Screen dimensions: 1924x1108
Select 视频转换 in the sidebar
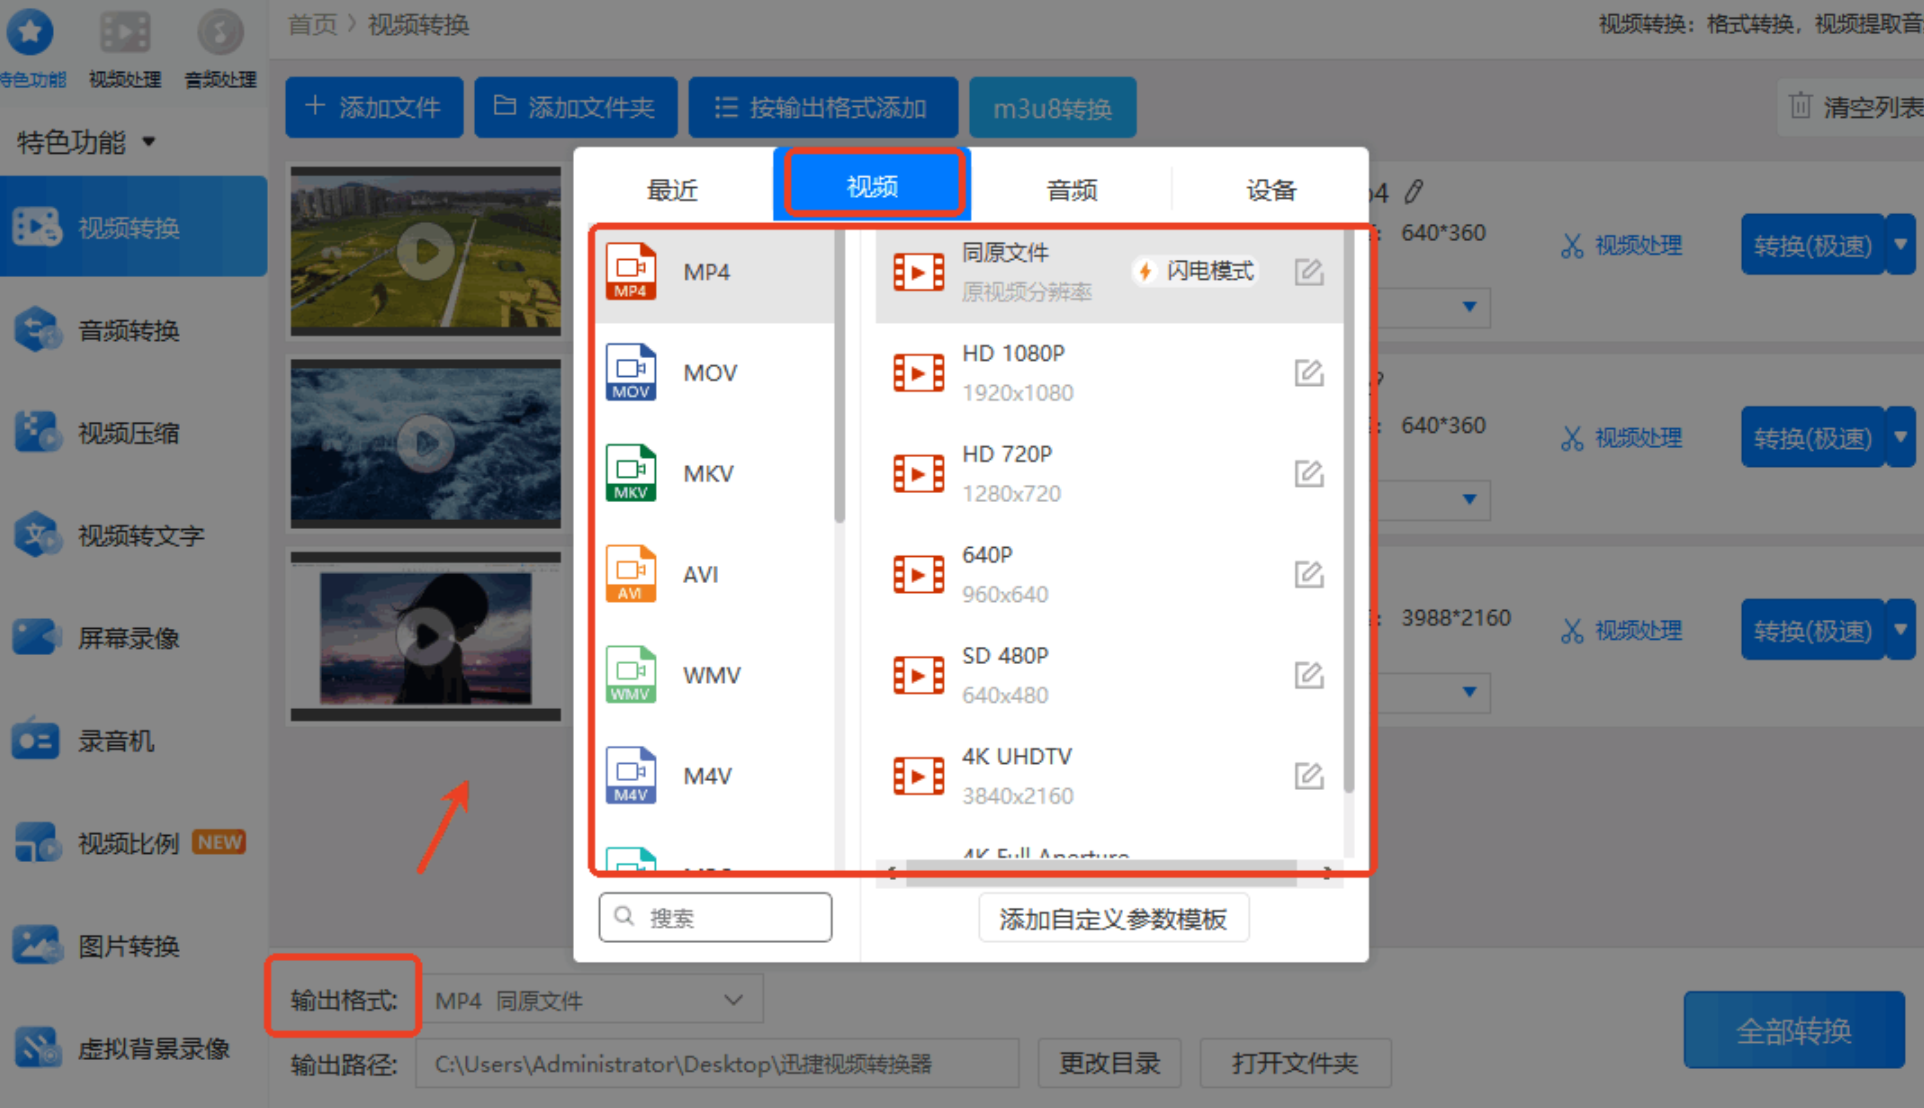(x=133, y=227)
